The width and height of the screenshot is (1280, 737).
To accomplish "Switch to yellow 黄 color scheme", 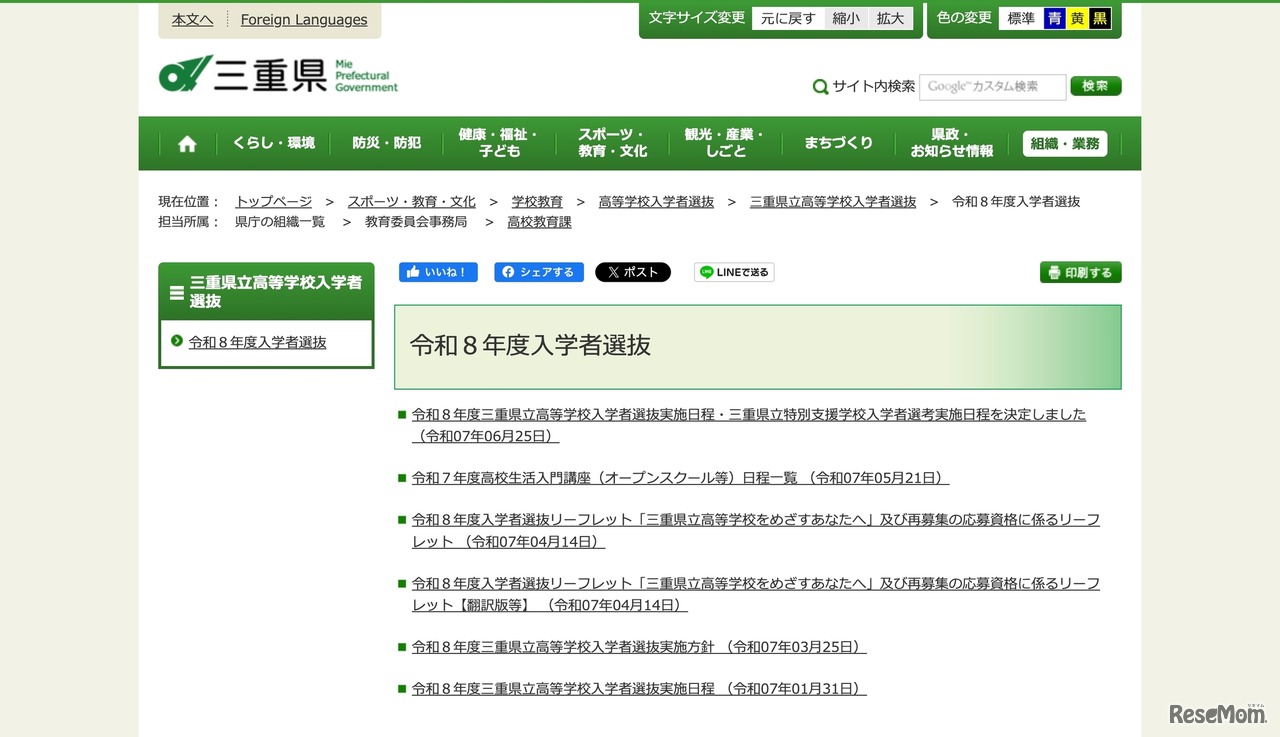I will click(x=1077, y=19).
